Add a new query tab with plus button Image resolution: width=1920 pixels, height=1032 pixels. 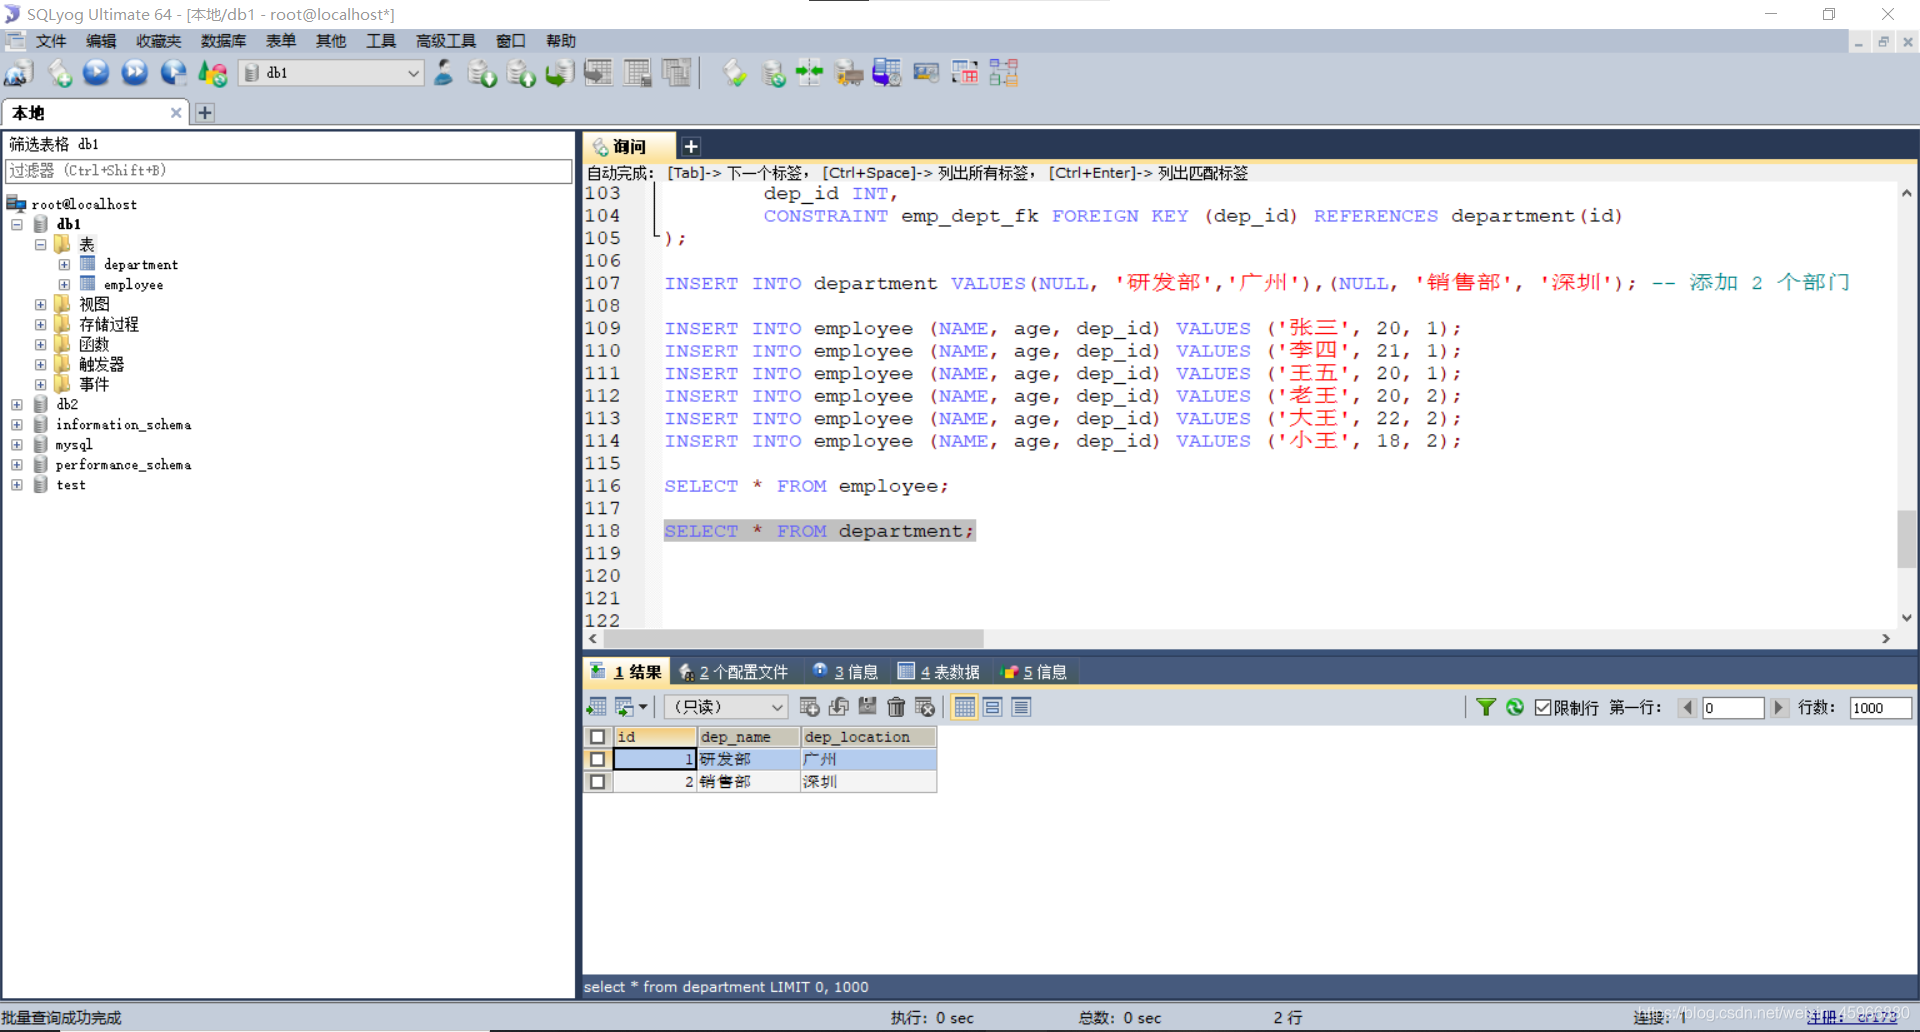(x=691, y=147)
